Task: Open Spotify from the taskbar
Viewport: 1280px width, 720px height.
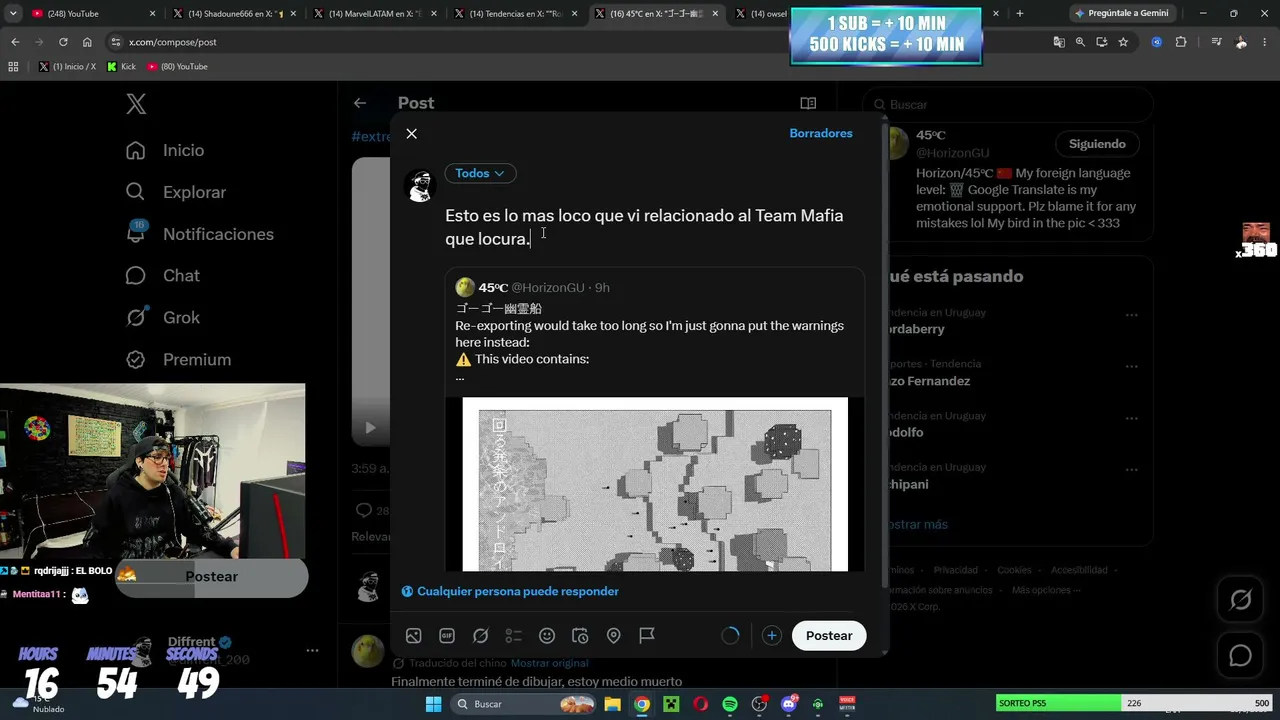Action: pyautogui.click(x=730, y=705)
